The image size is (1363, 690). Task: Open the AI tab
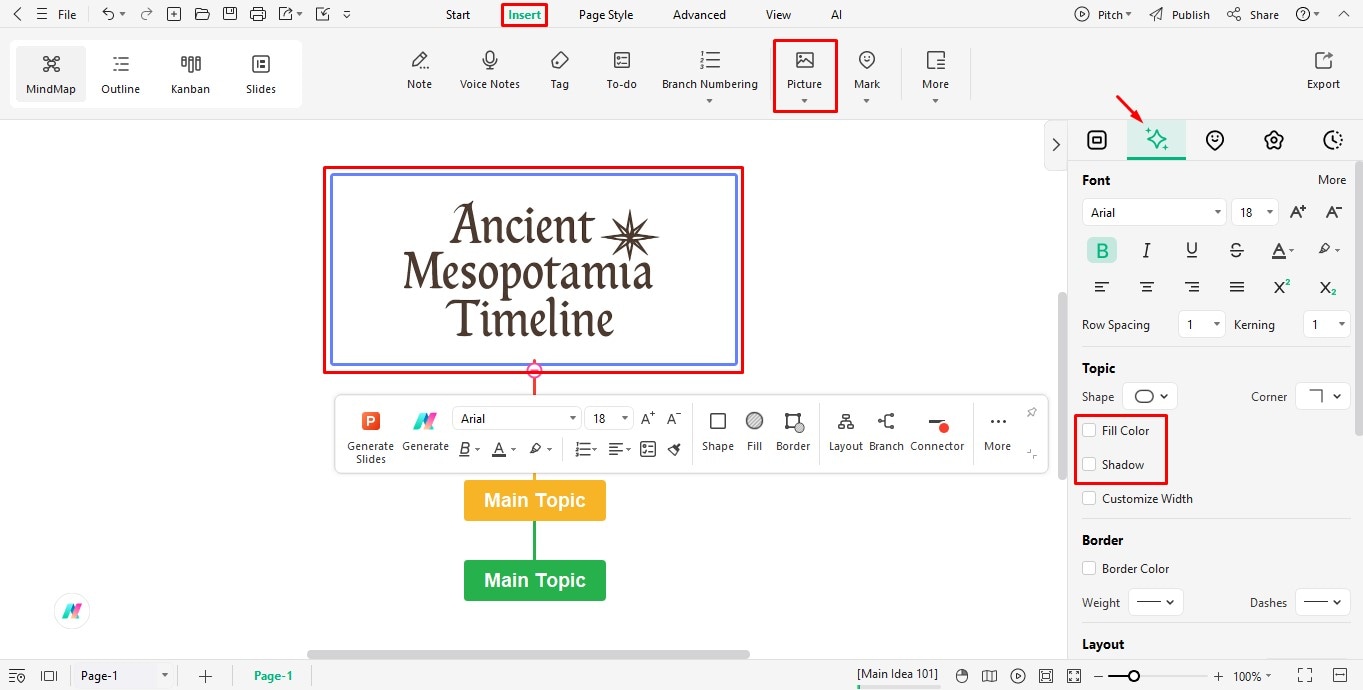836,15
